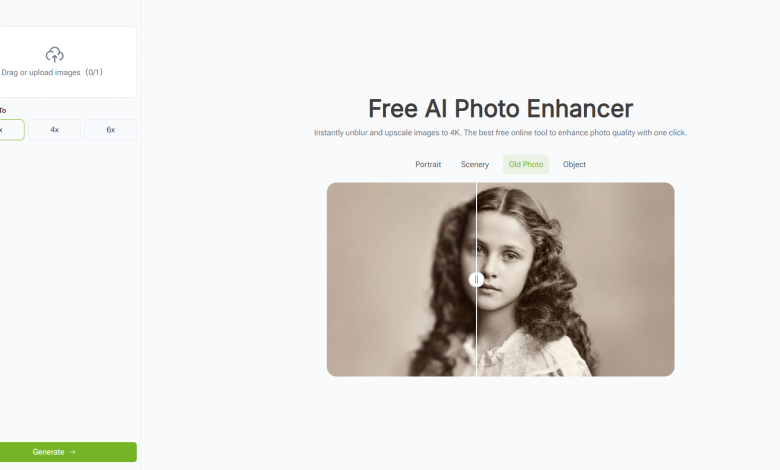Click the arrow icon in Generate button

click(72, 452)
